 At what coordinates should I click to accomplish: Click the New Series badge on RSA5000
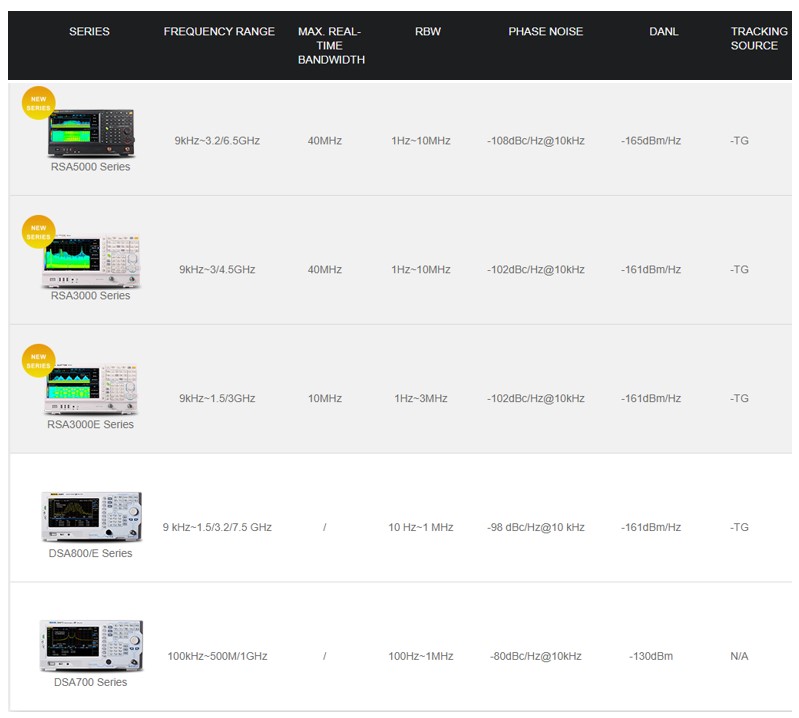click(38, 103)
